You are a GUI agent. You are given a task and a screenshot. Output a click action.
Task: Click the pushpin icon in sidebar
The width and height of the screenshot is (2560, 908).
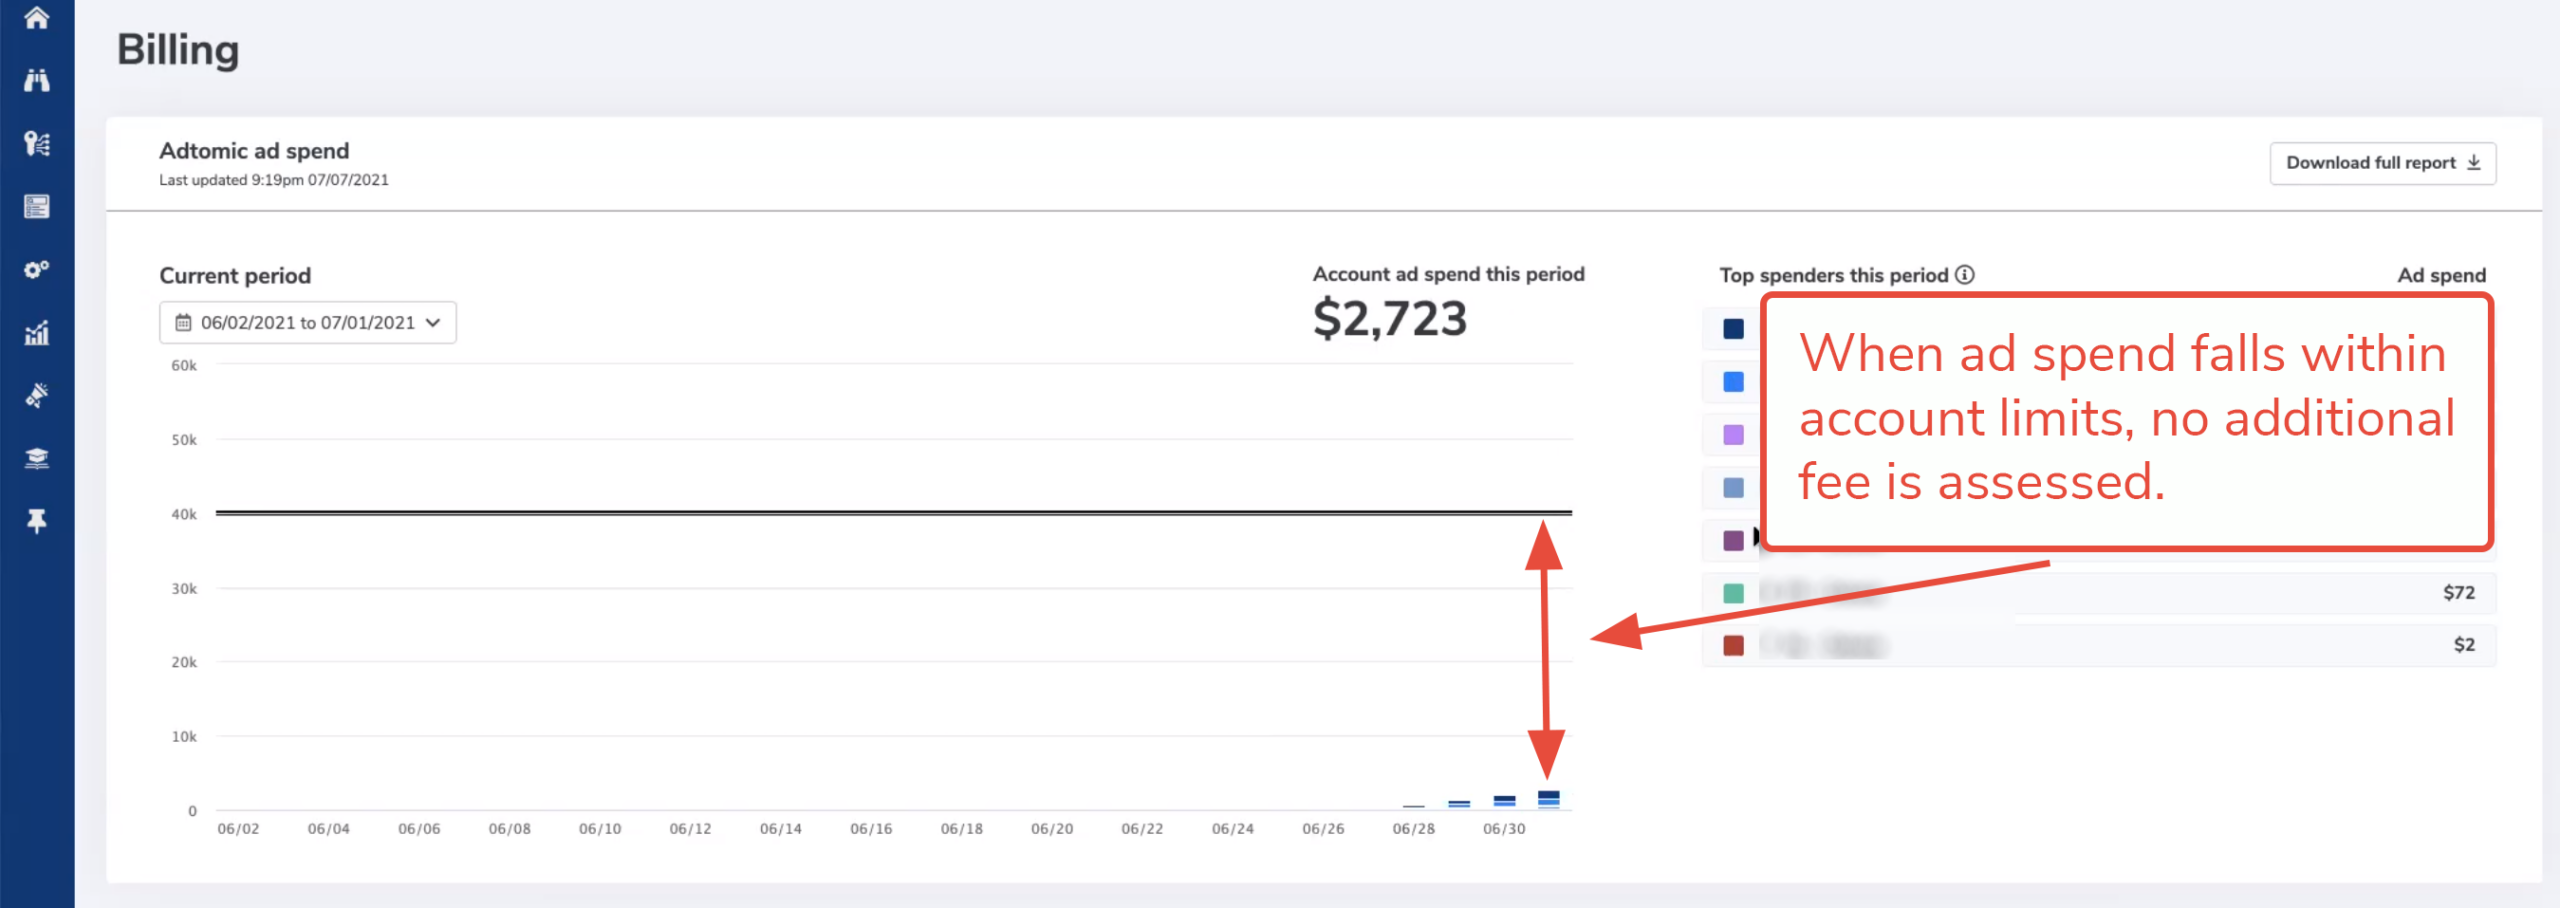point(37,521)
